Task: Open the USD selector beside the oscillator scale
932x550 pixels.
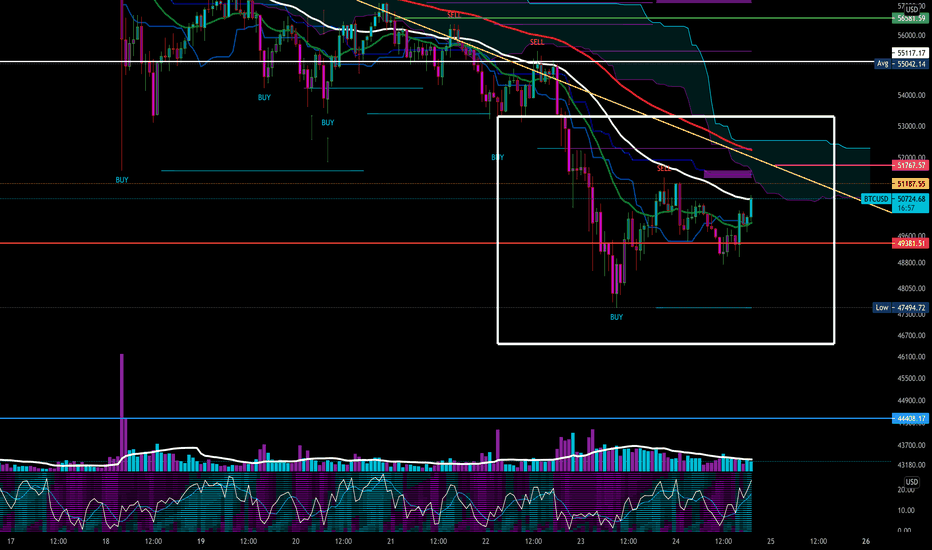Action: click(x=911, y=482)
